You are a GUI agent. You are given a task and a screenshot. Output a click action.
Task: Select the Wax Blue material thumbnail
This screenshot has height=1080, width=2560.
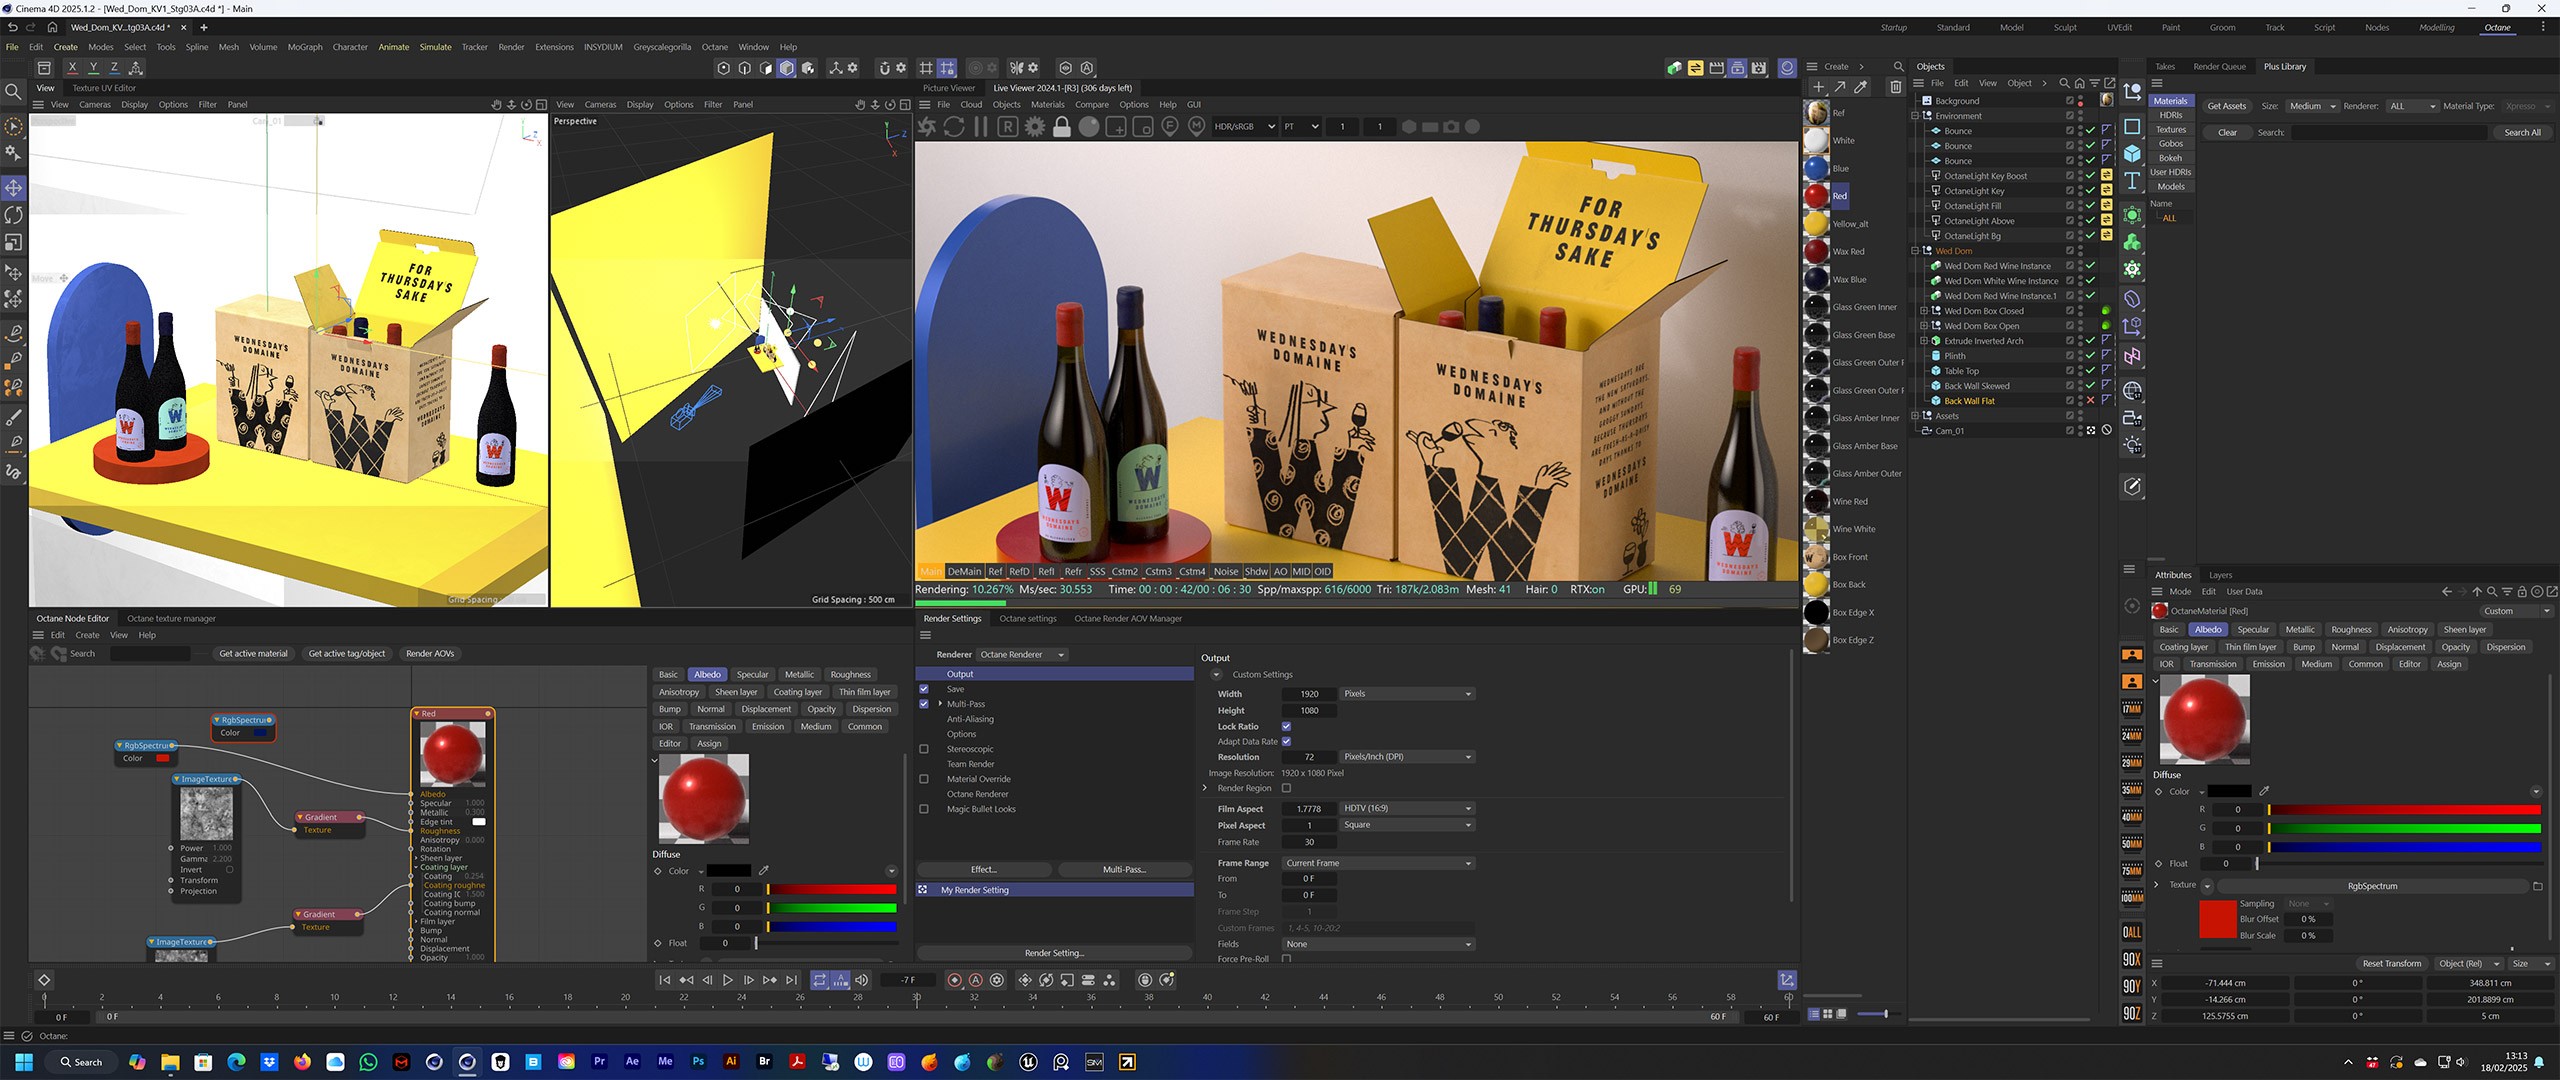(1817, 280)
